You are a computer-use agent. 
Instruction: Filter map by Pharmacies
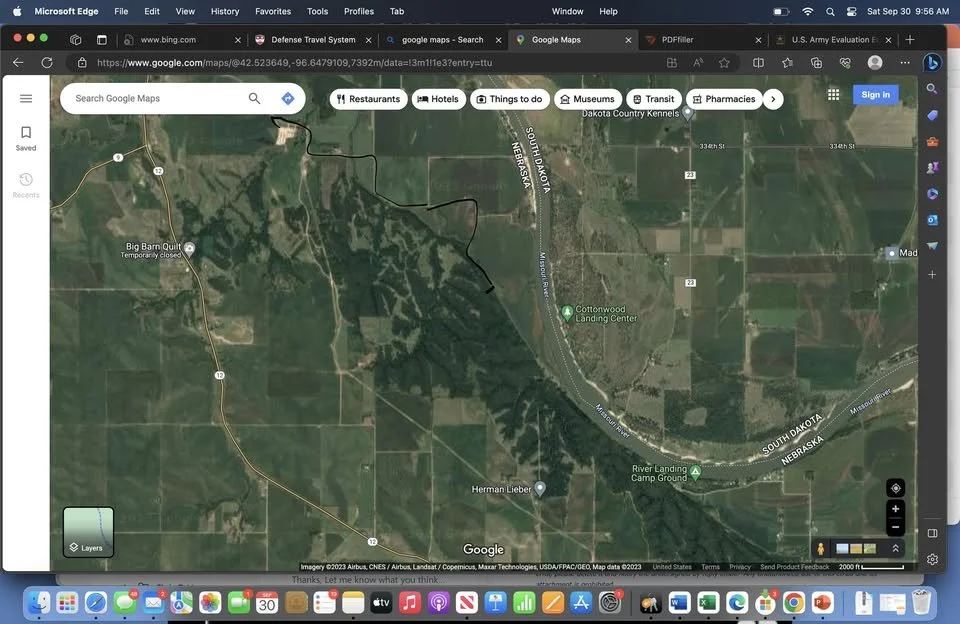pyautogui.click(x=724, y=99)
